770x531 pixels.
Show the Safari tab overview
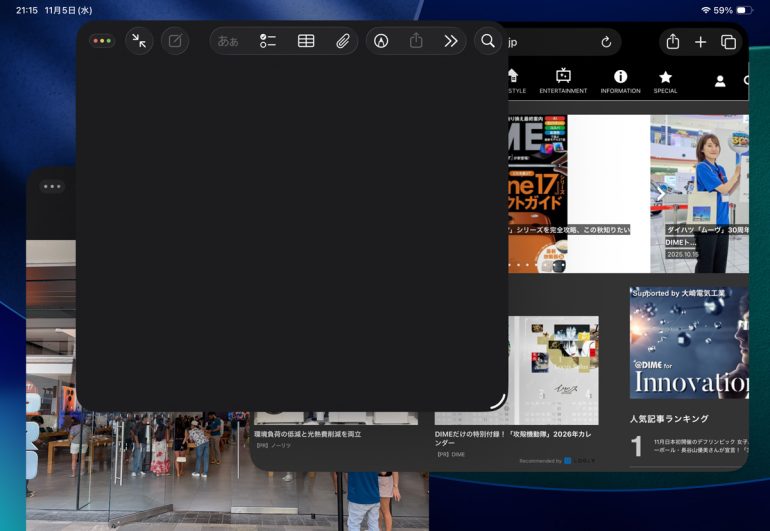click(x=728, y=42)
